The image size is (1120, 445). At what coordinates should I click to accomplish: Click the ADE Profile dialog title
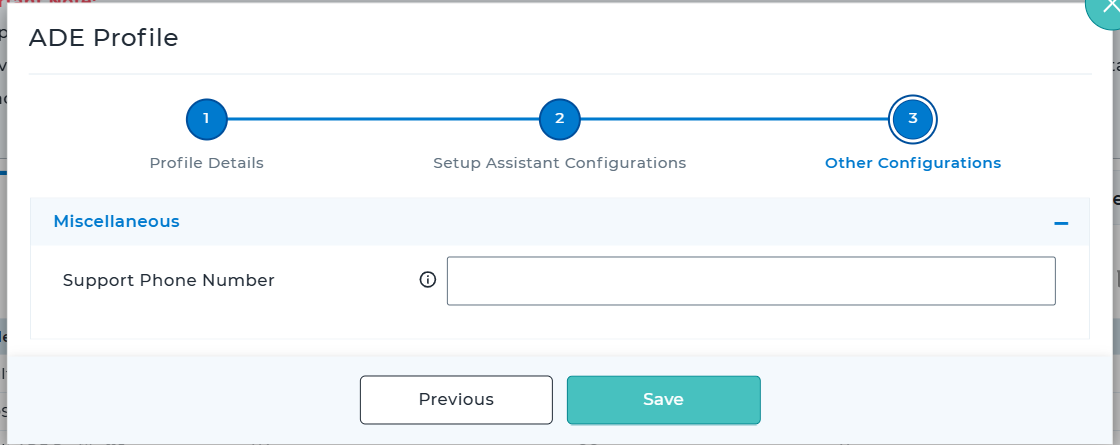(x=103, y=38)
